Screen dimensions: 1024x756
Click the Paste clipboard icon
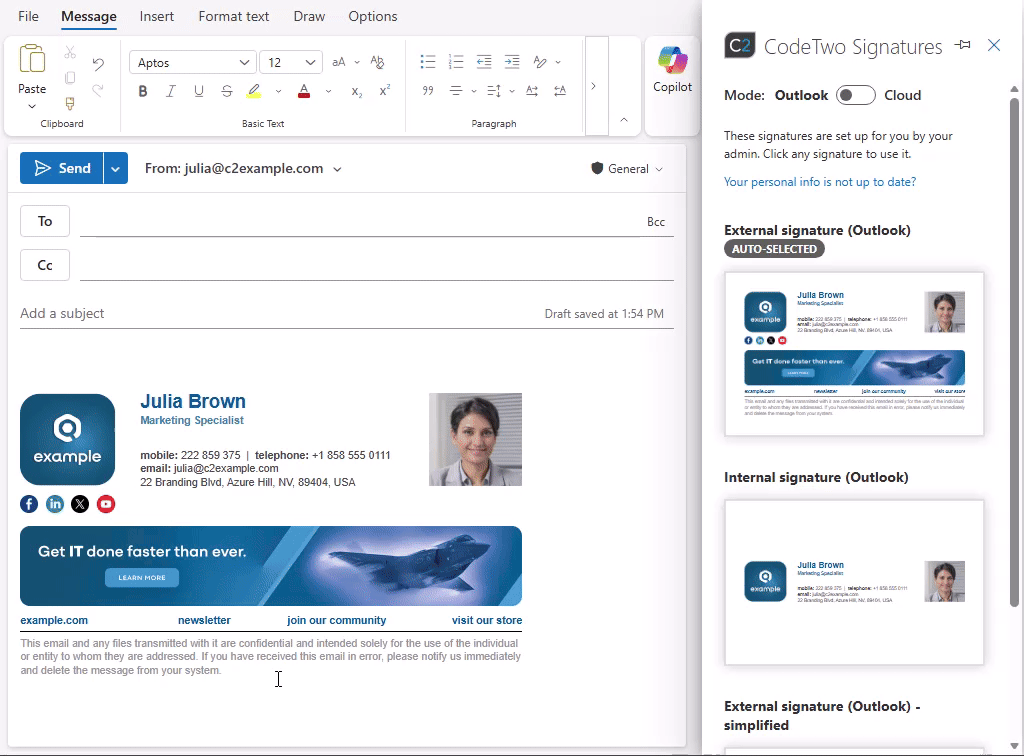coord(32,59)
